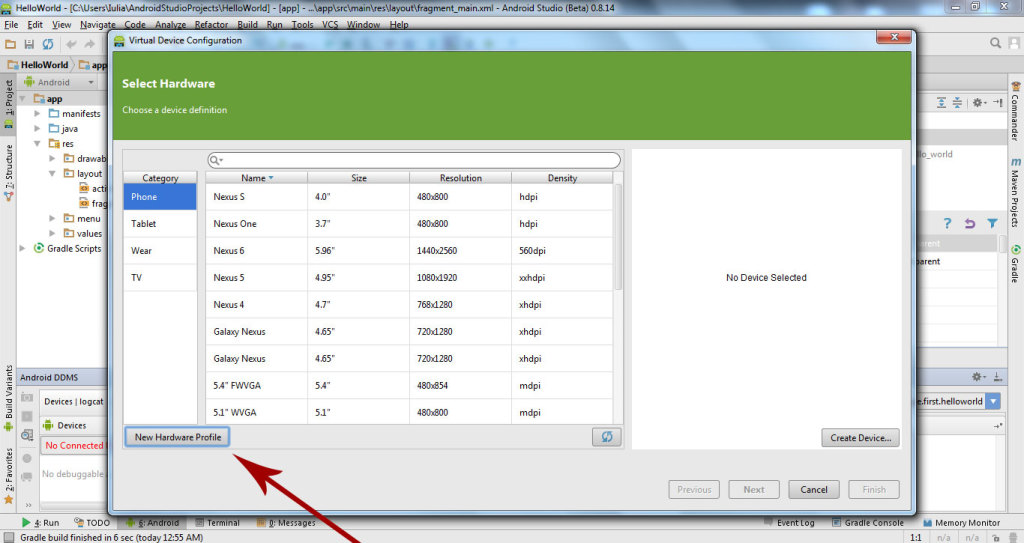Select the Phone category
The width and height of the screenshot is (1024, 543).
coord(160,197)
